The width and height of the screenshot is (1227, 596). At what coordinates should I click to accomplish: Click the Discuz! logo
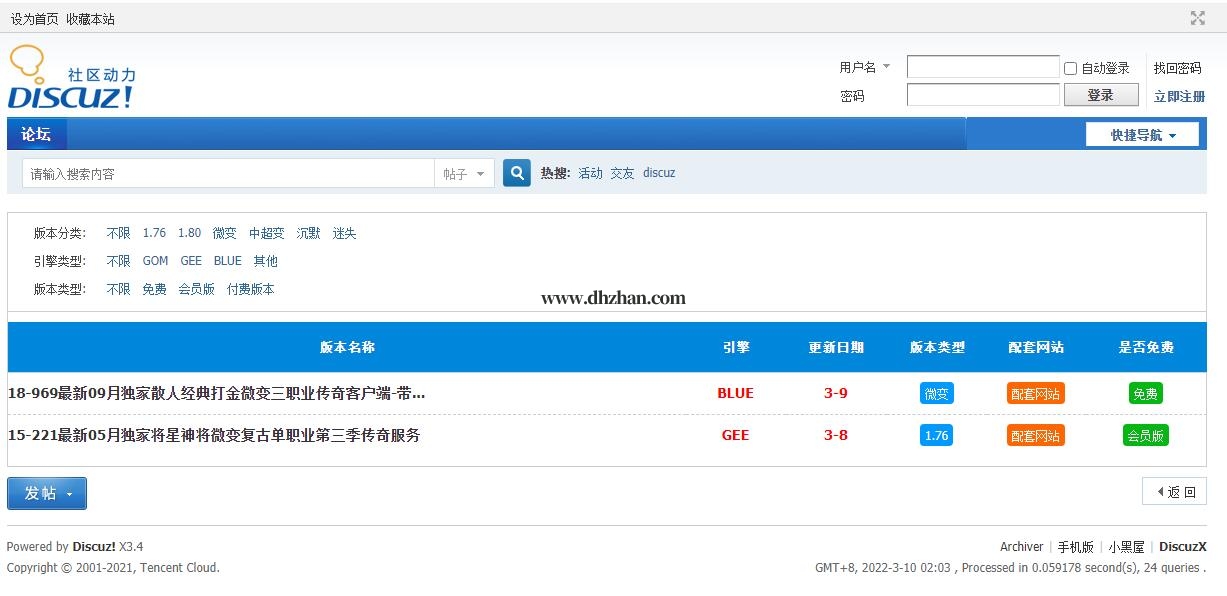tap(71, 80)
